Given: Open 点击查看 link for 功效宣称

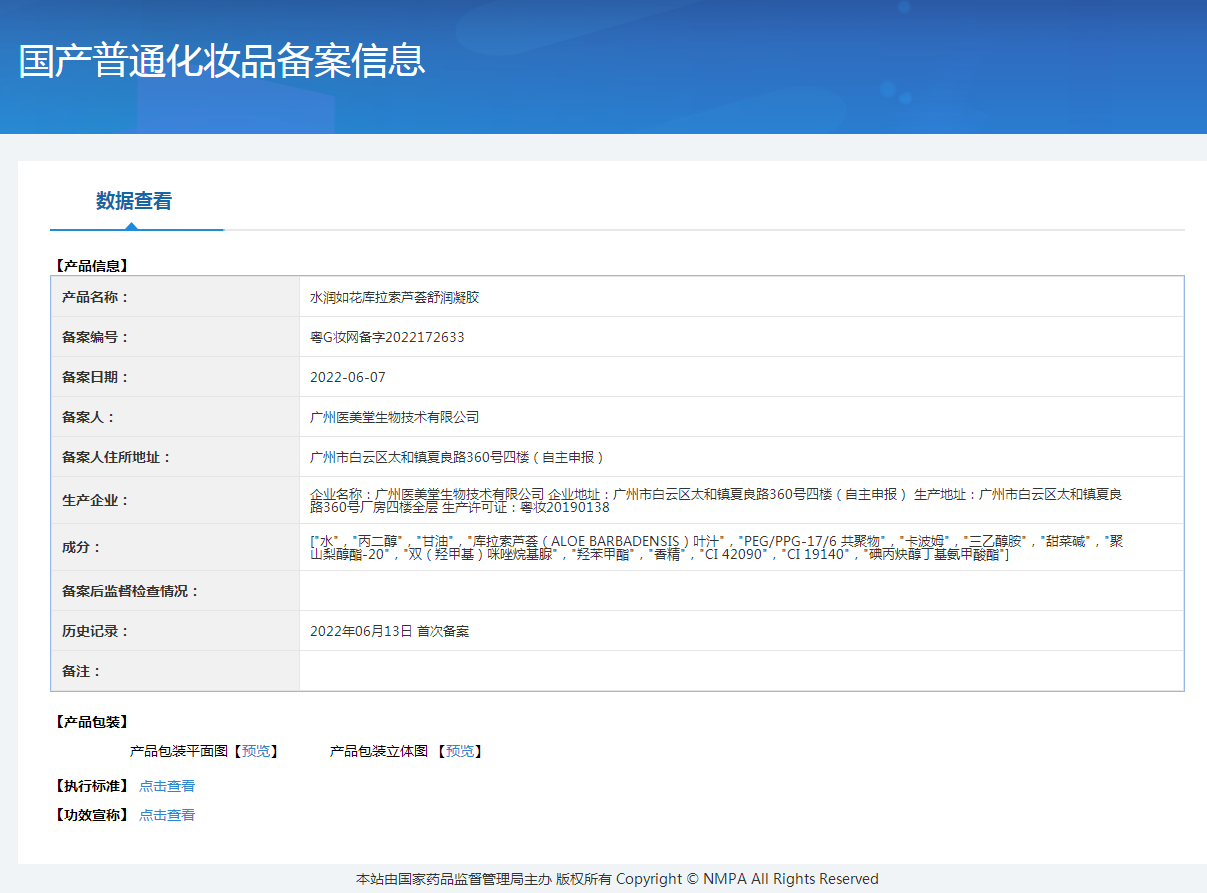Looking at the screenshot, I should [167, 815].
